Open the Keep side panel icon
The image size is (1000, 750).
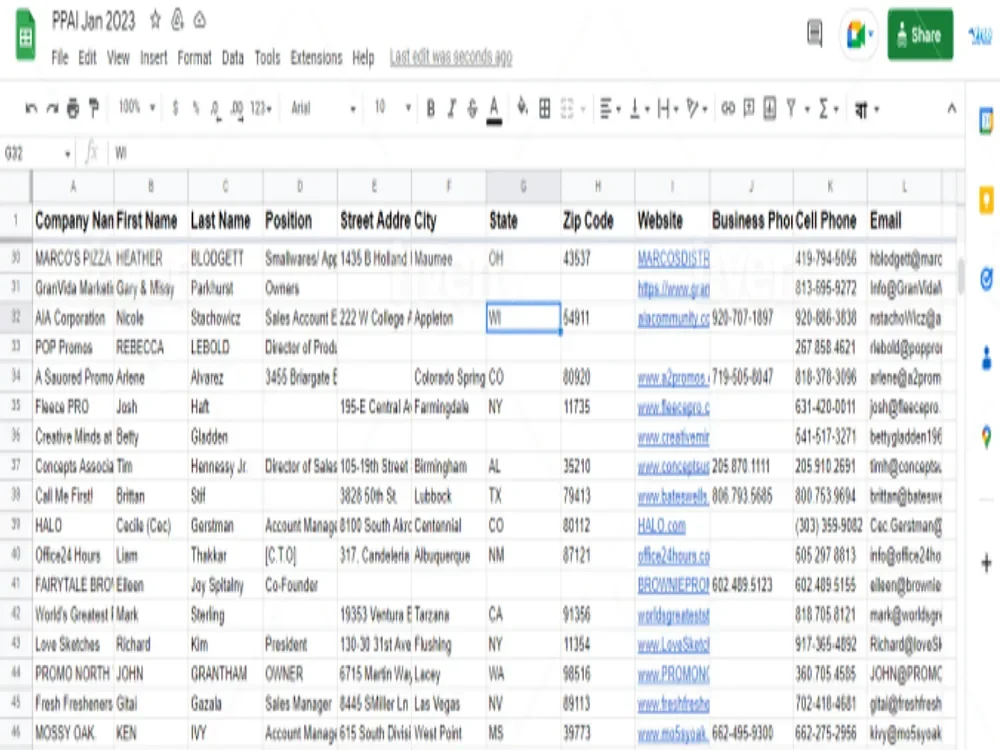click(986, 200)
